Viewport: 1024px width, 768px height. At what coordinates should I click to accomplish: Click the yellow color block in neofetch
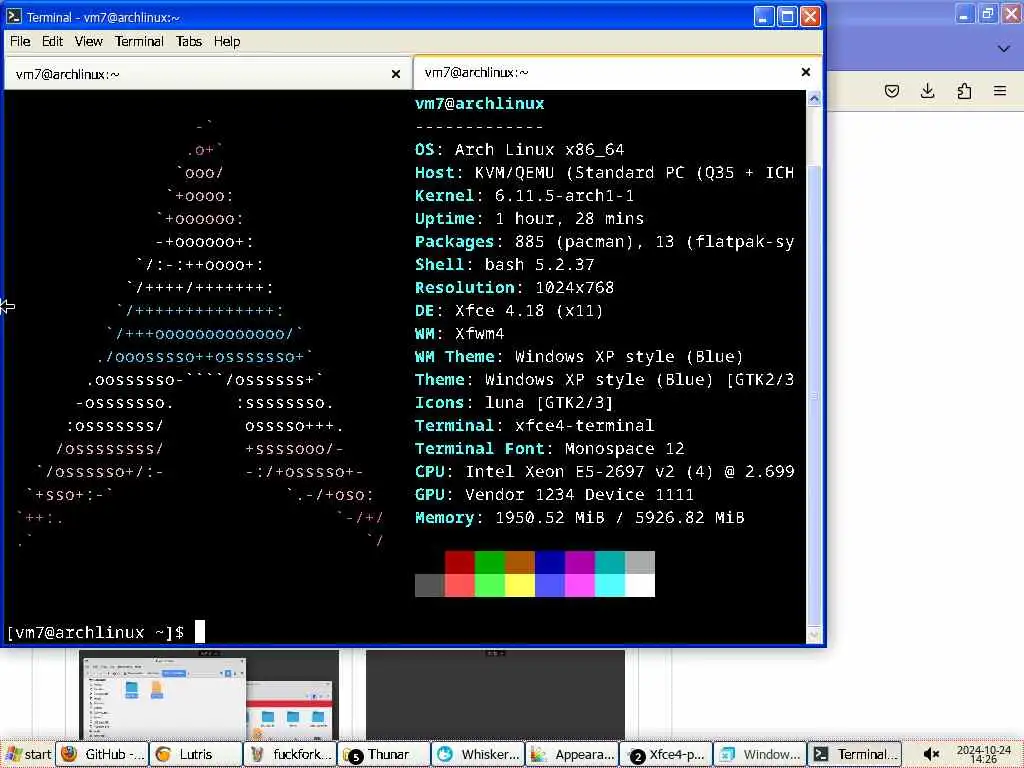(x=520, y=585)
